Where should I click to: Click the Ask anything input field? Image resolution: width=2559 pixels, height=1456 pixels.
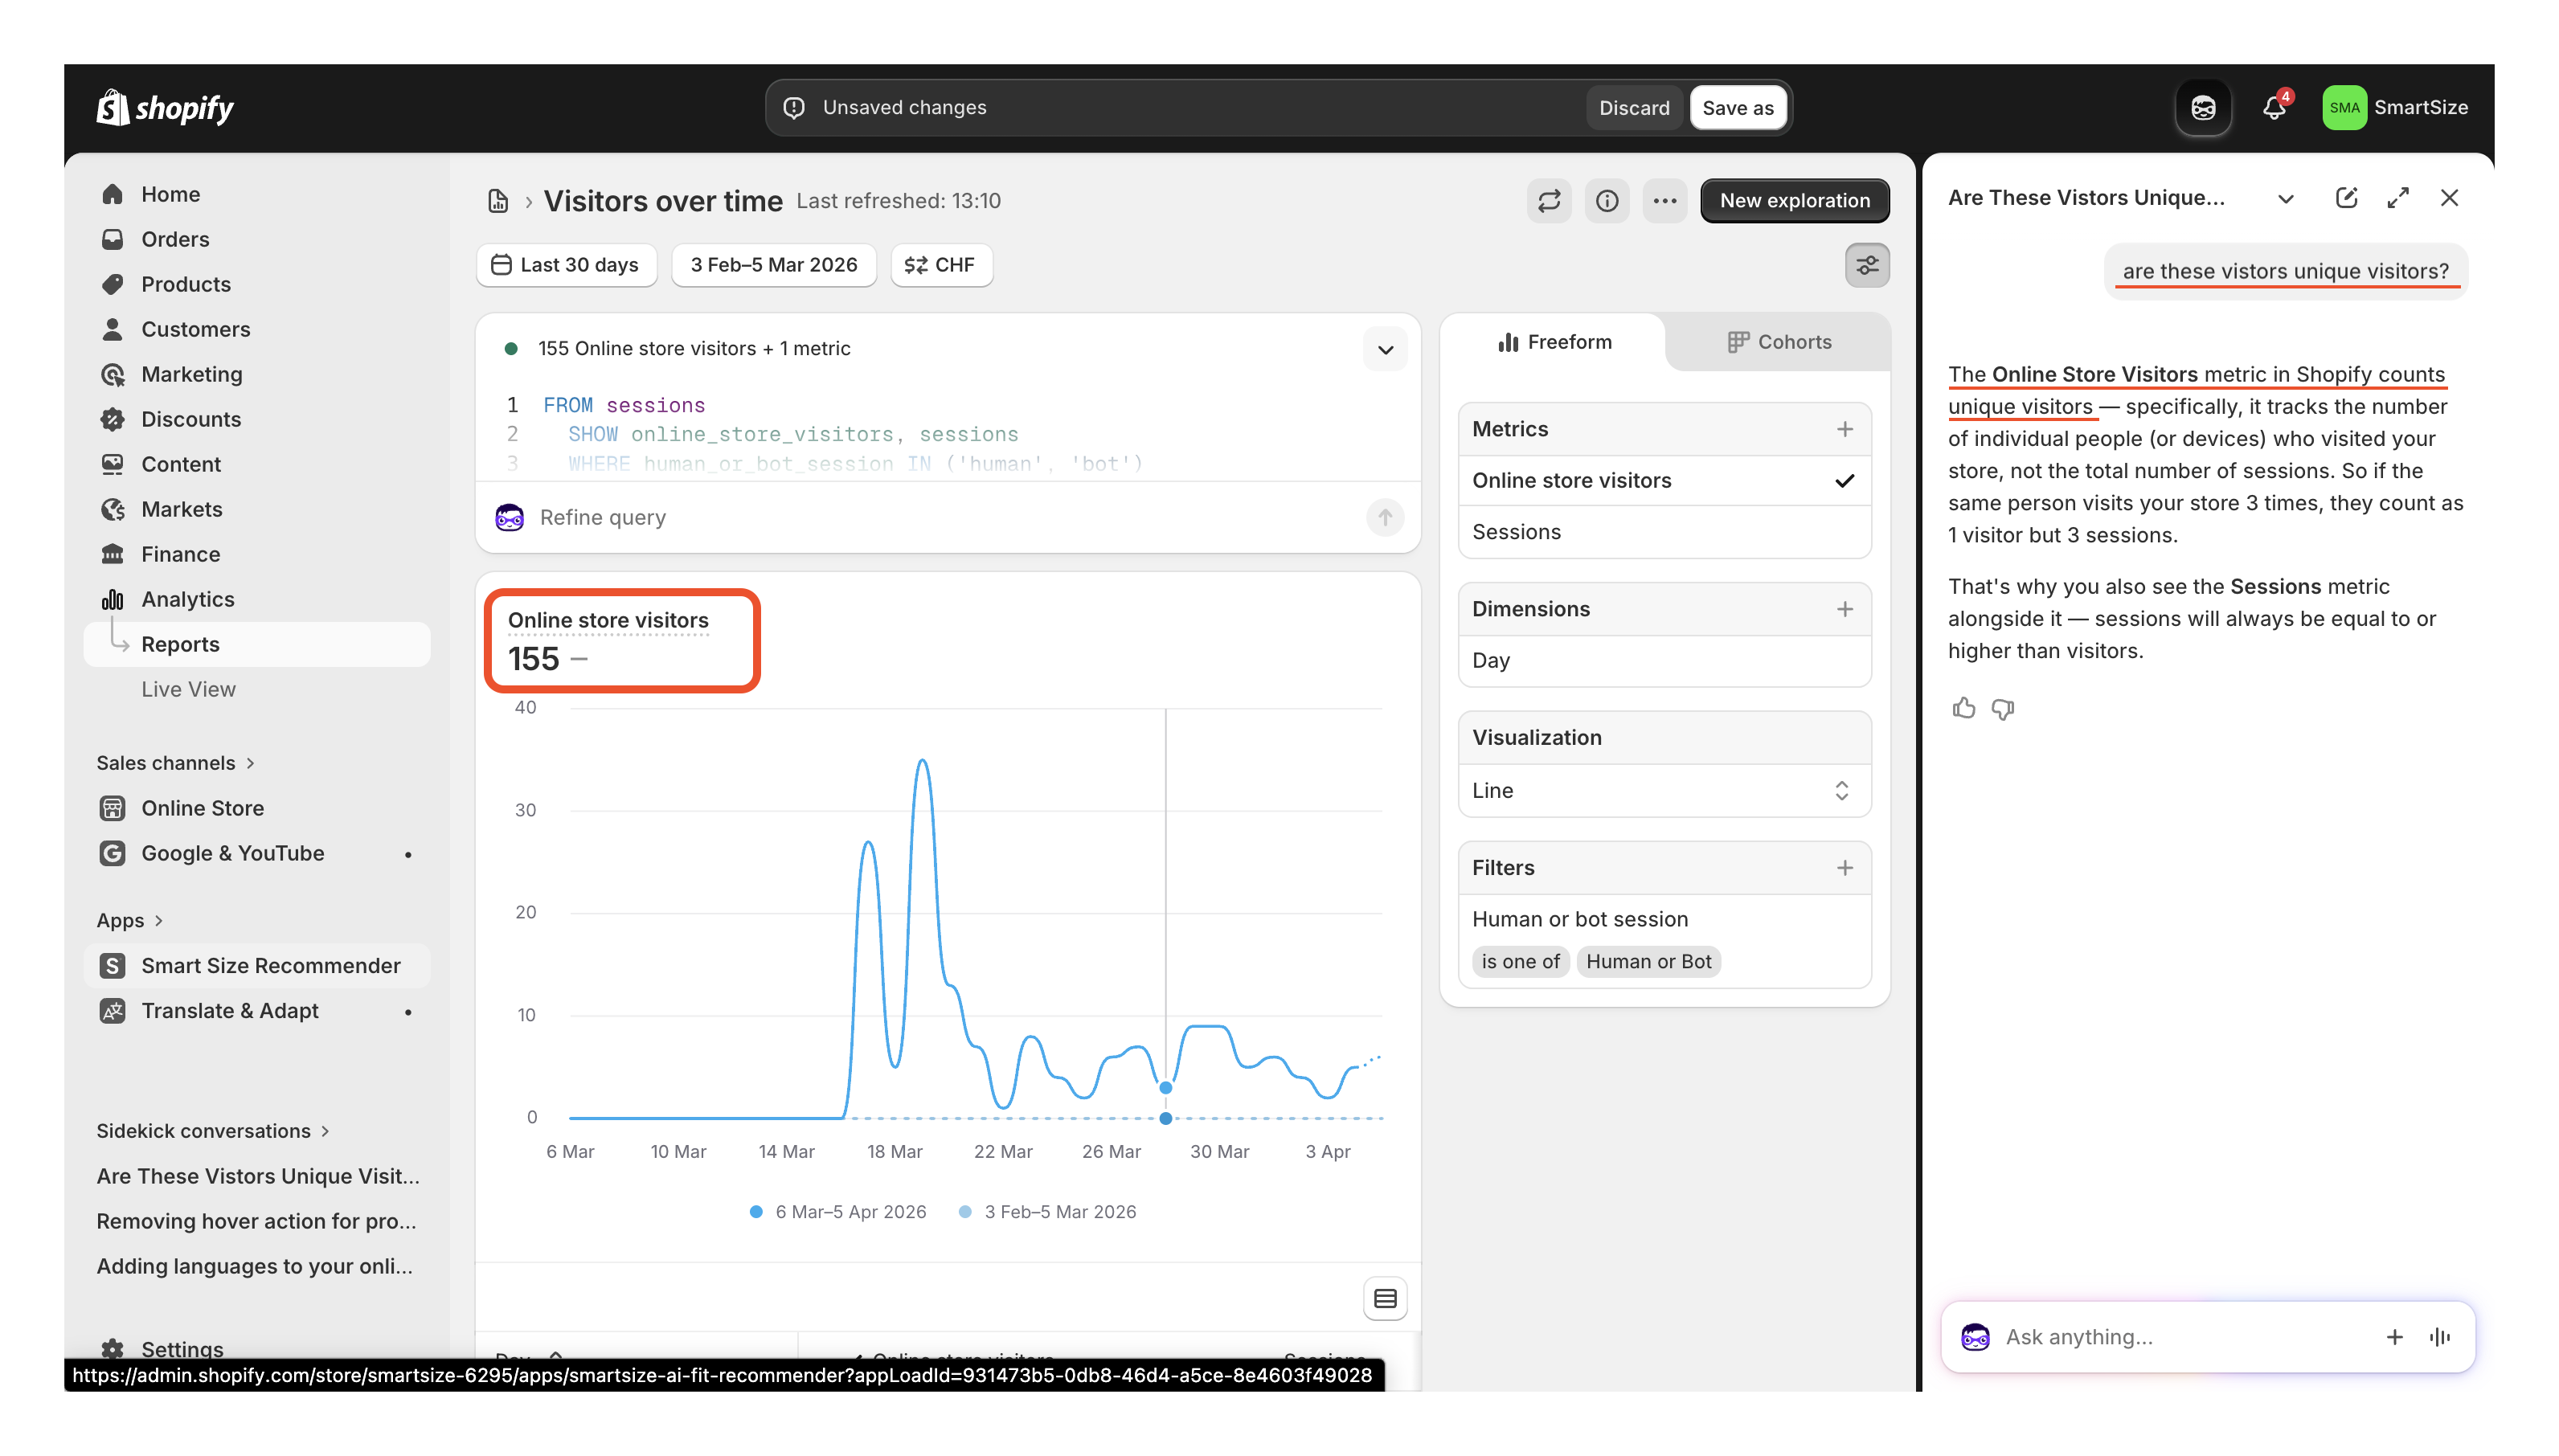coord(2150,1336)
